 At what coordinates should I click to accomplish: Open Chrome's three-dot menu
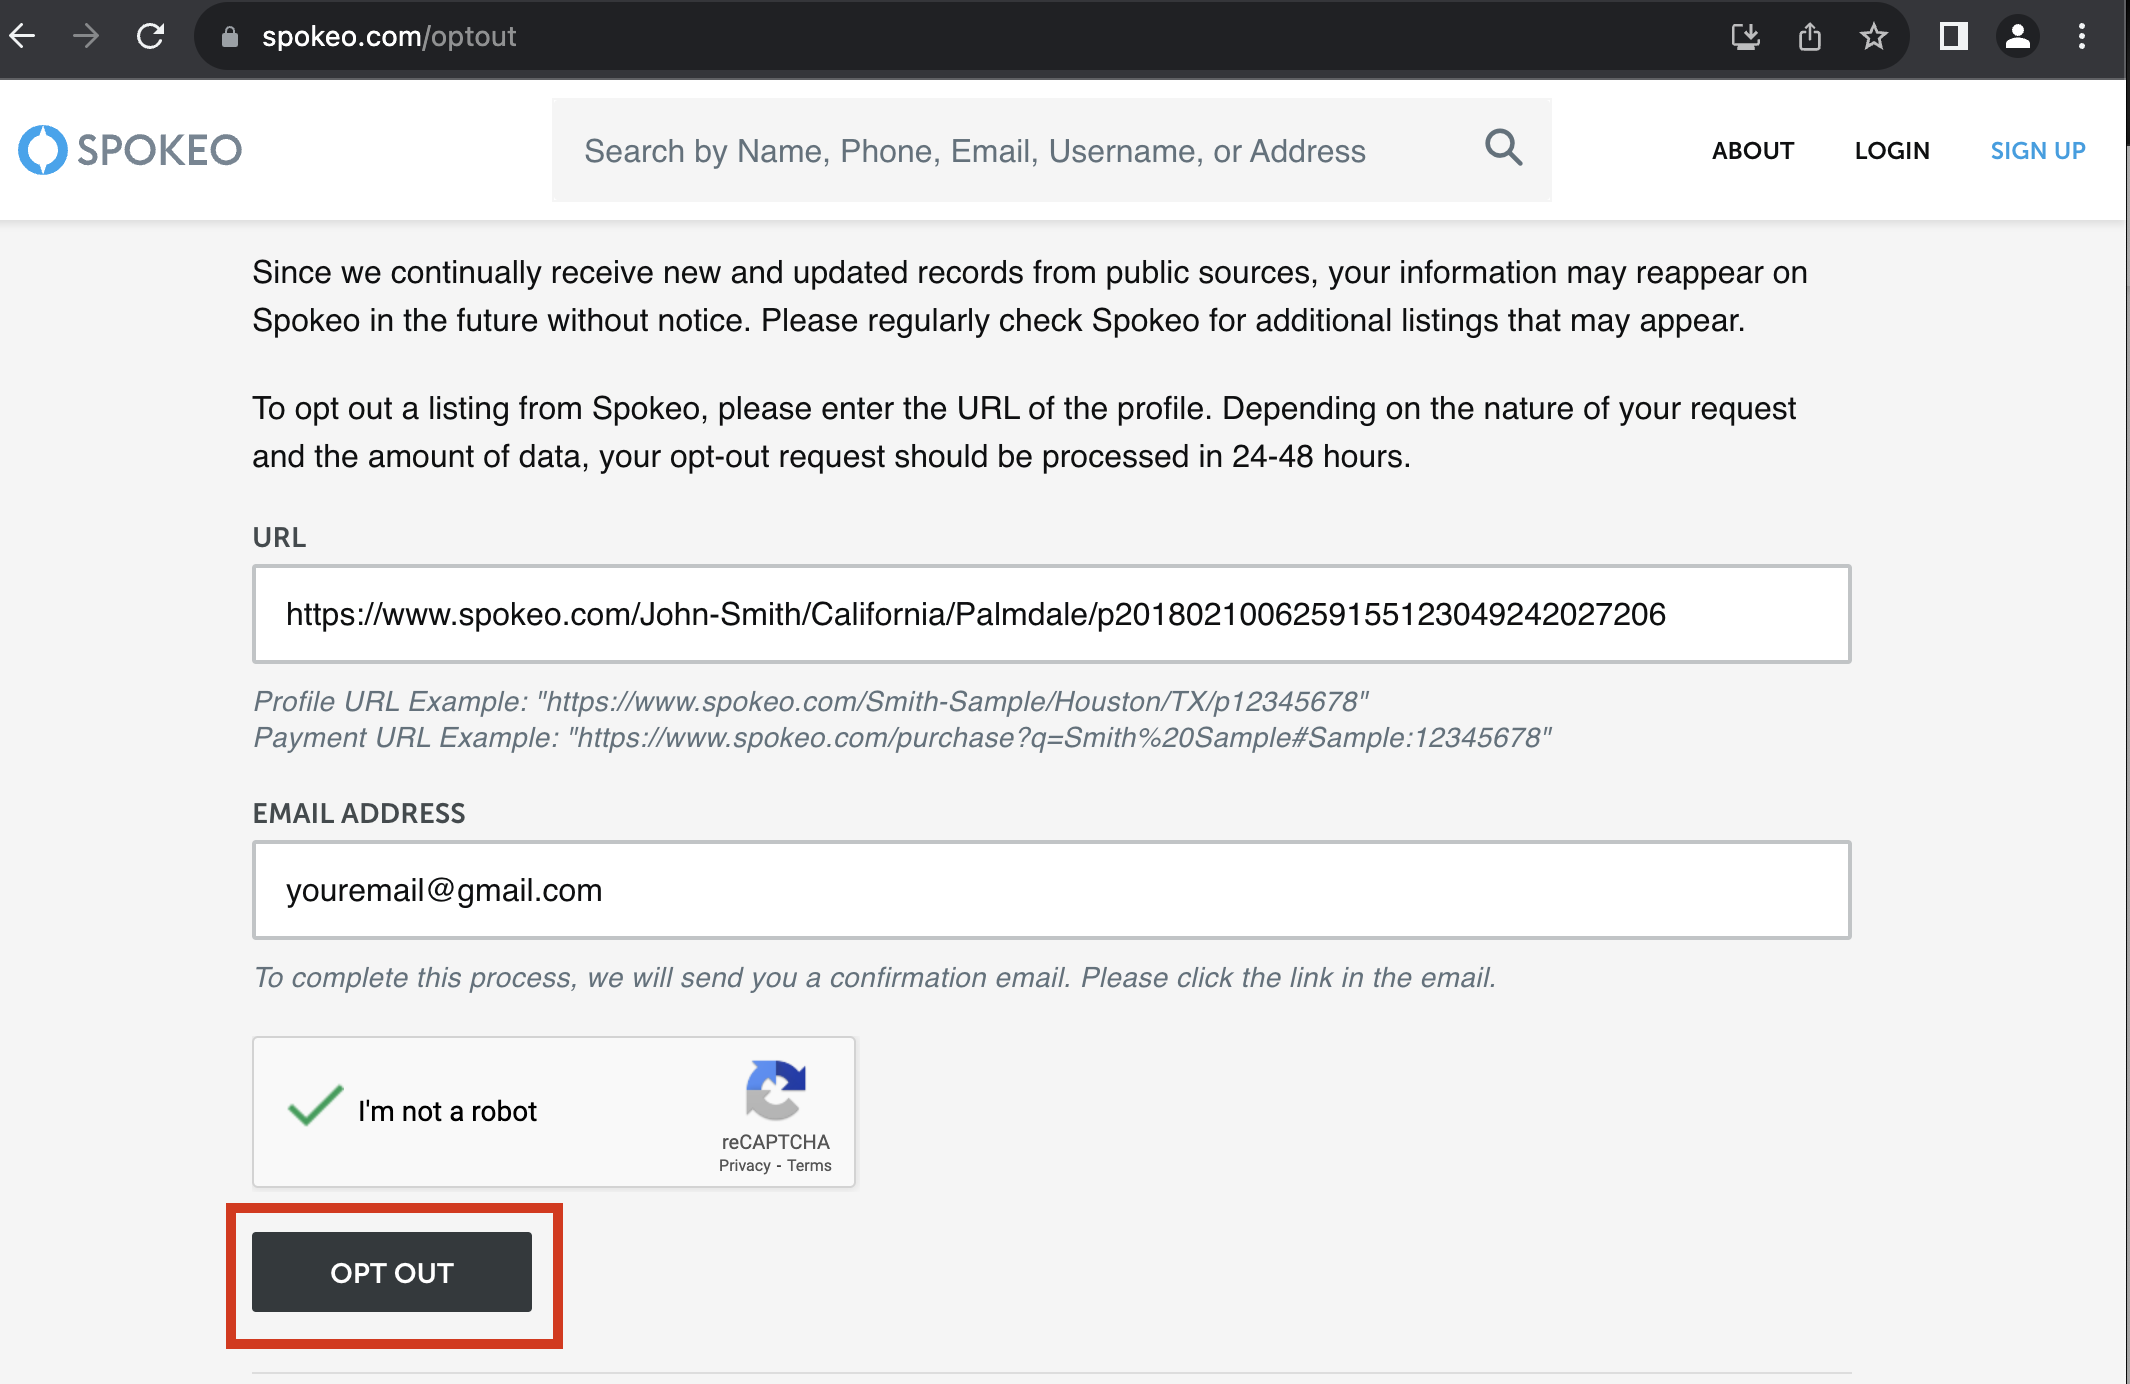point(2081,36)
